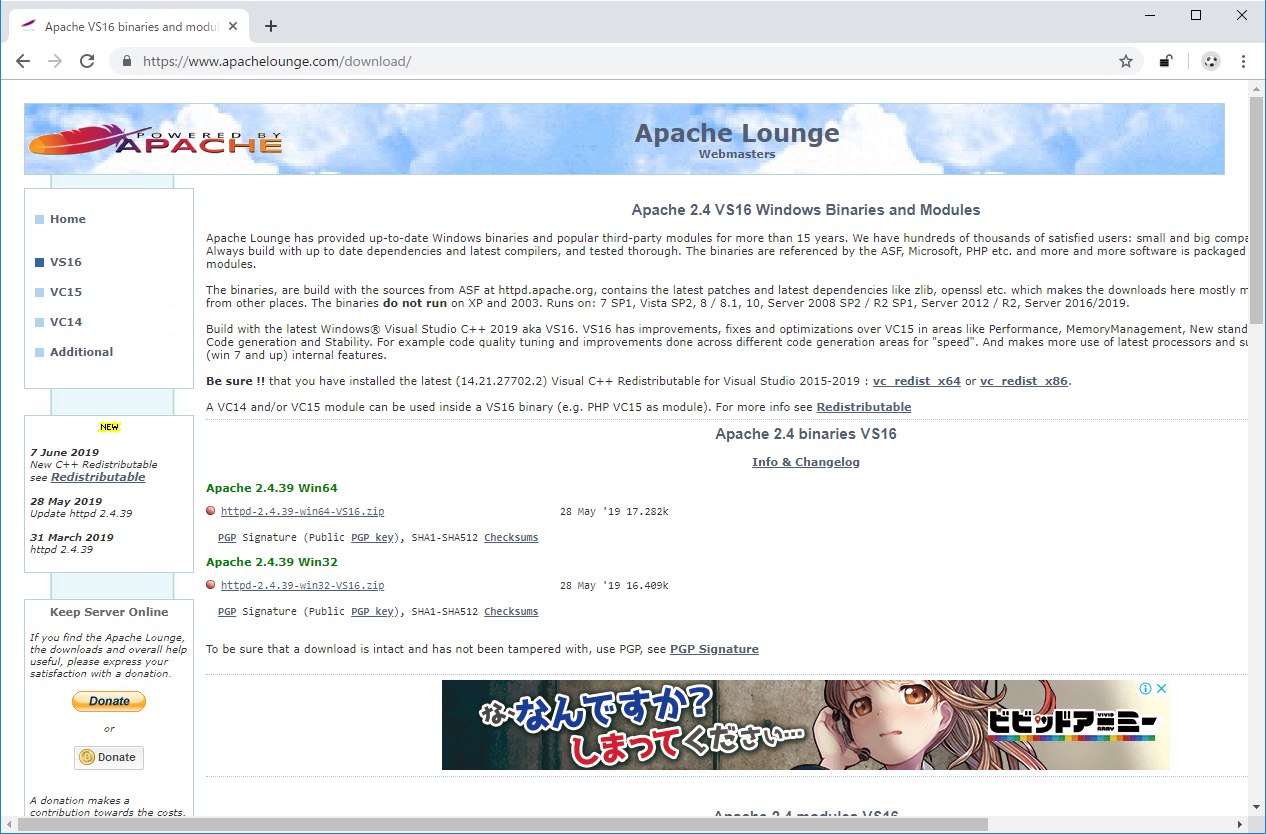Viewport: 1266px width, 834px height.
Task: Download httpd-2.4.39-win32-VS16.zip
Action: coord(302,585)
